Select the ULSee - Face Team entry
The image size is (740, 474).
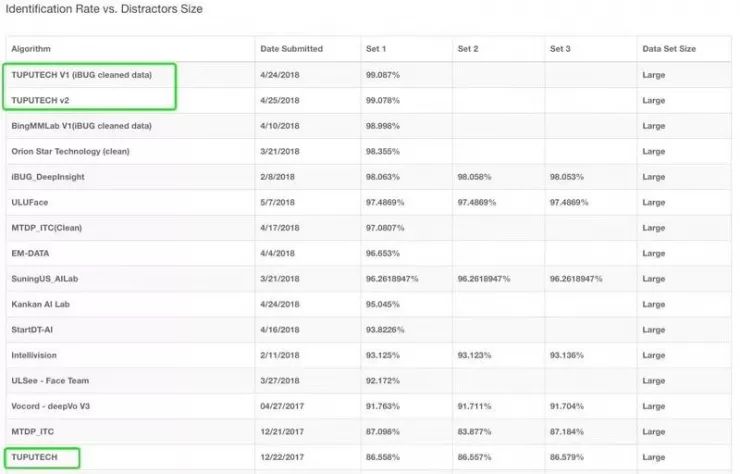coord(50,381)
